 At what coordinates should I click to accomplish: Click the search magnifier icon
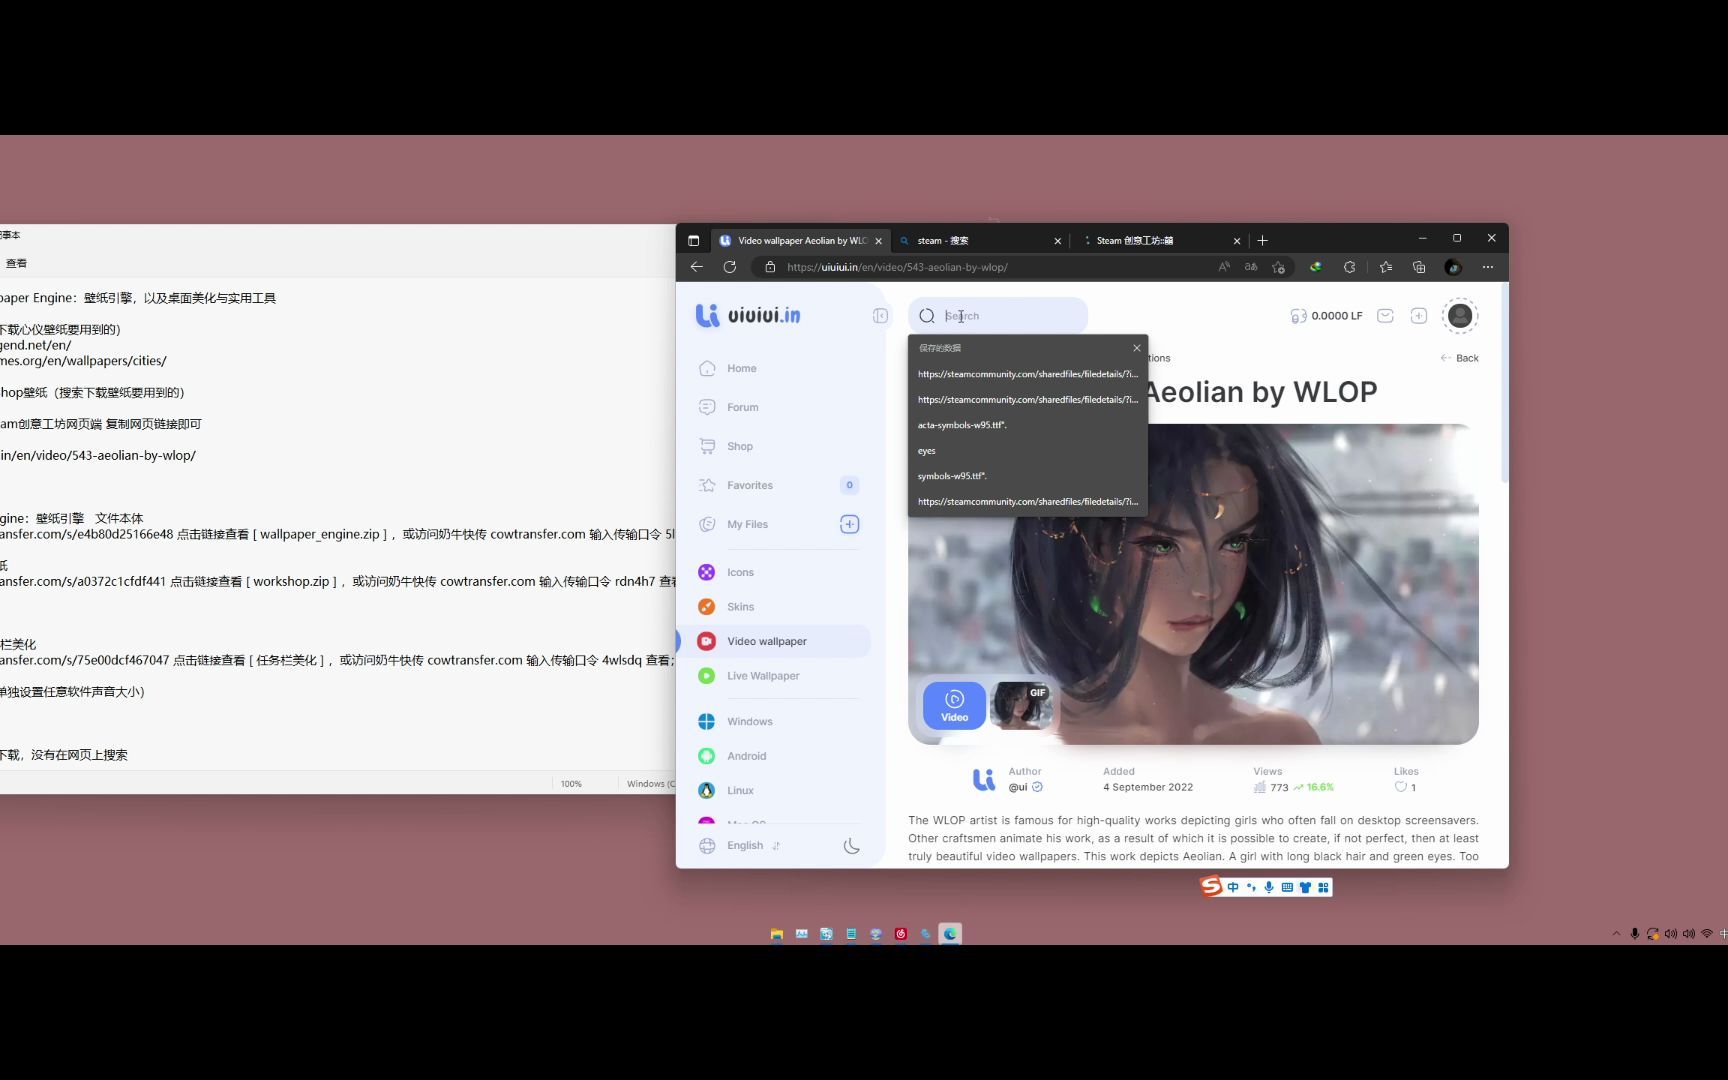927,316
